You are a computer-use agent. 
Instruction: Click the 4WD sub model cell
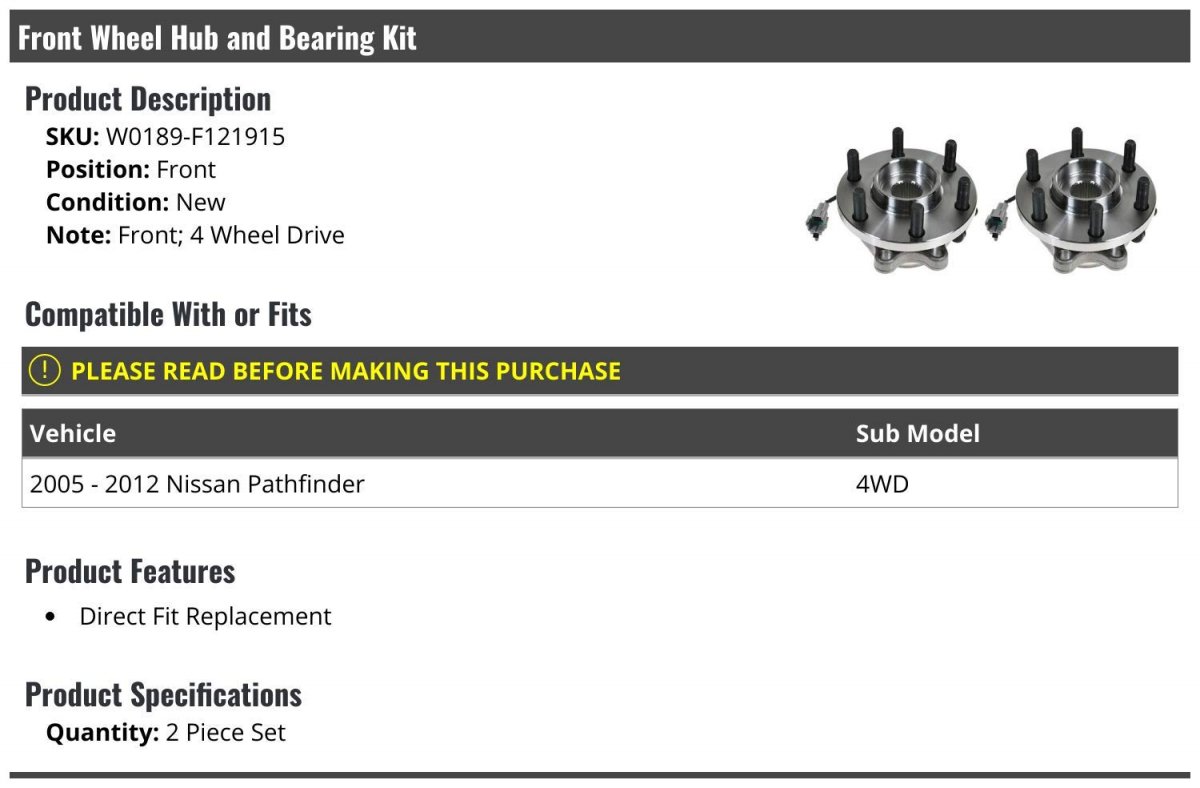(882, 484)
